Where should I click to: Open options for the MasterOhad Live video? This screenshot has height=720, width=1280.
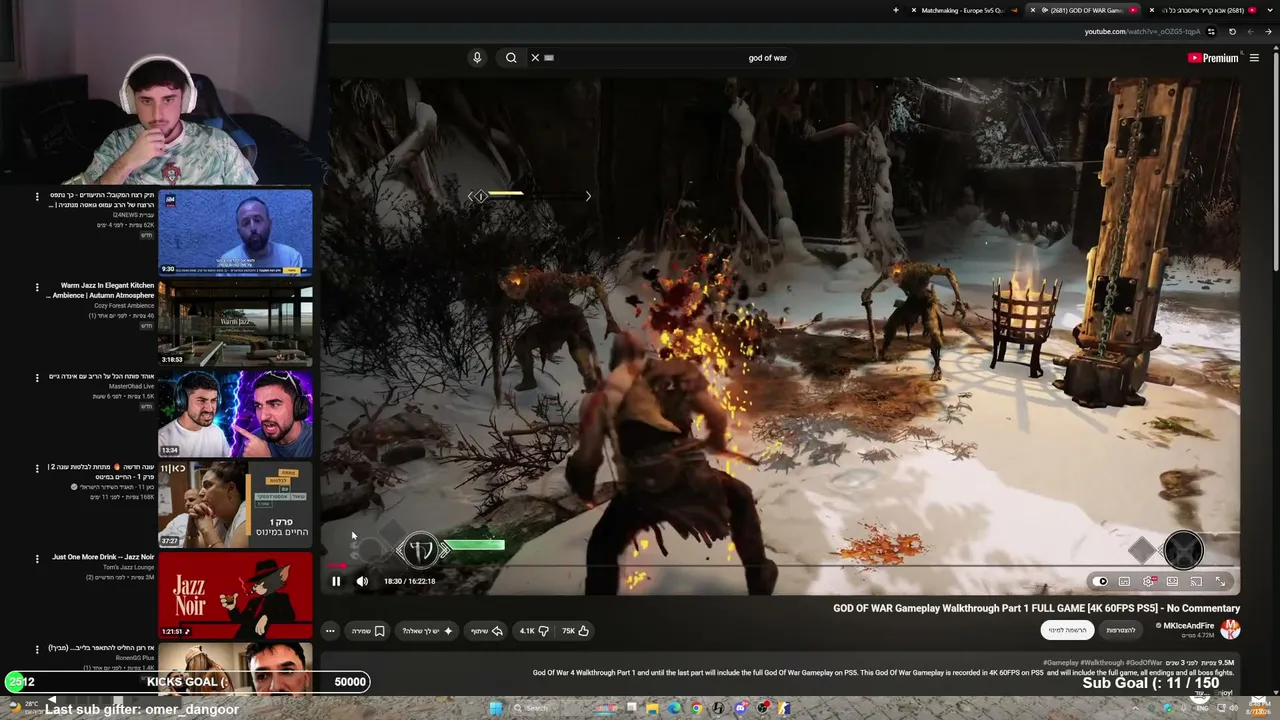coord(37,378)
